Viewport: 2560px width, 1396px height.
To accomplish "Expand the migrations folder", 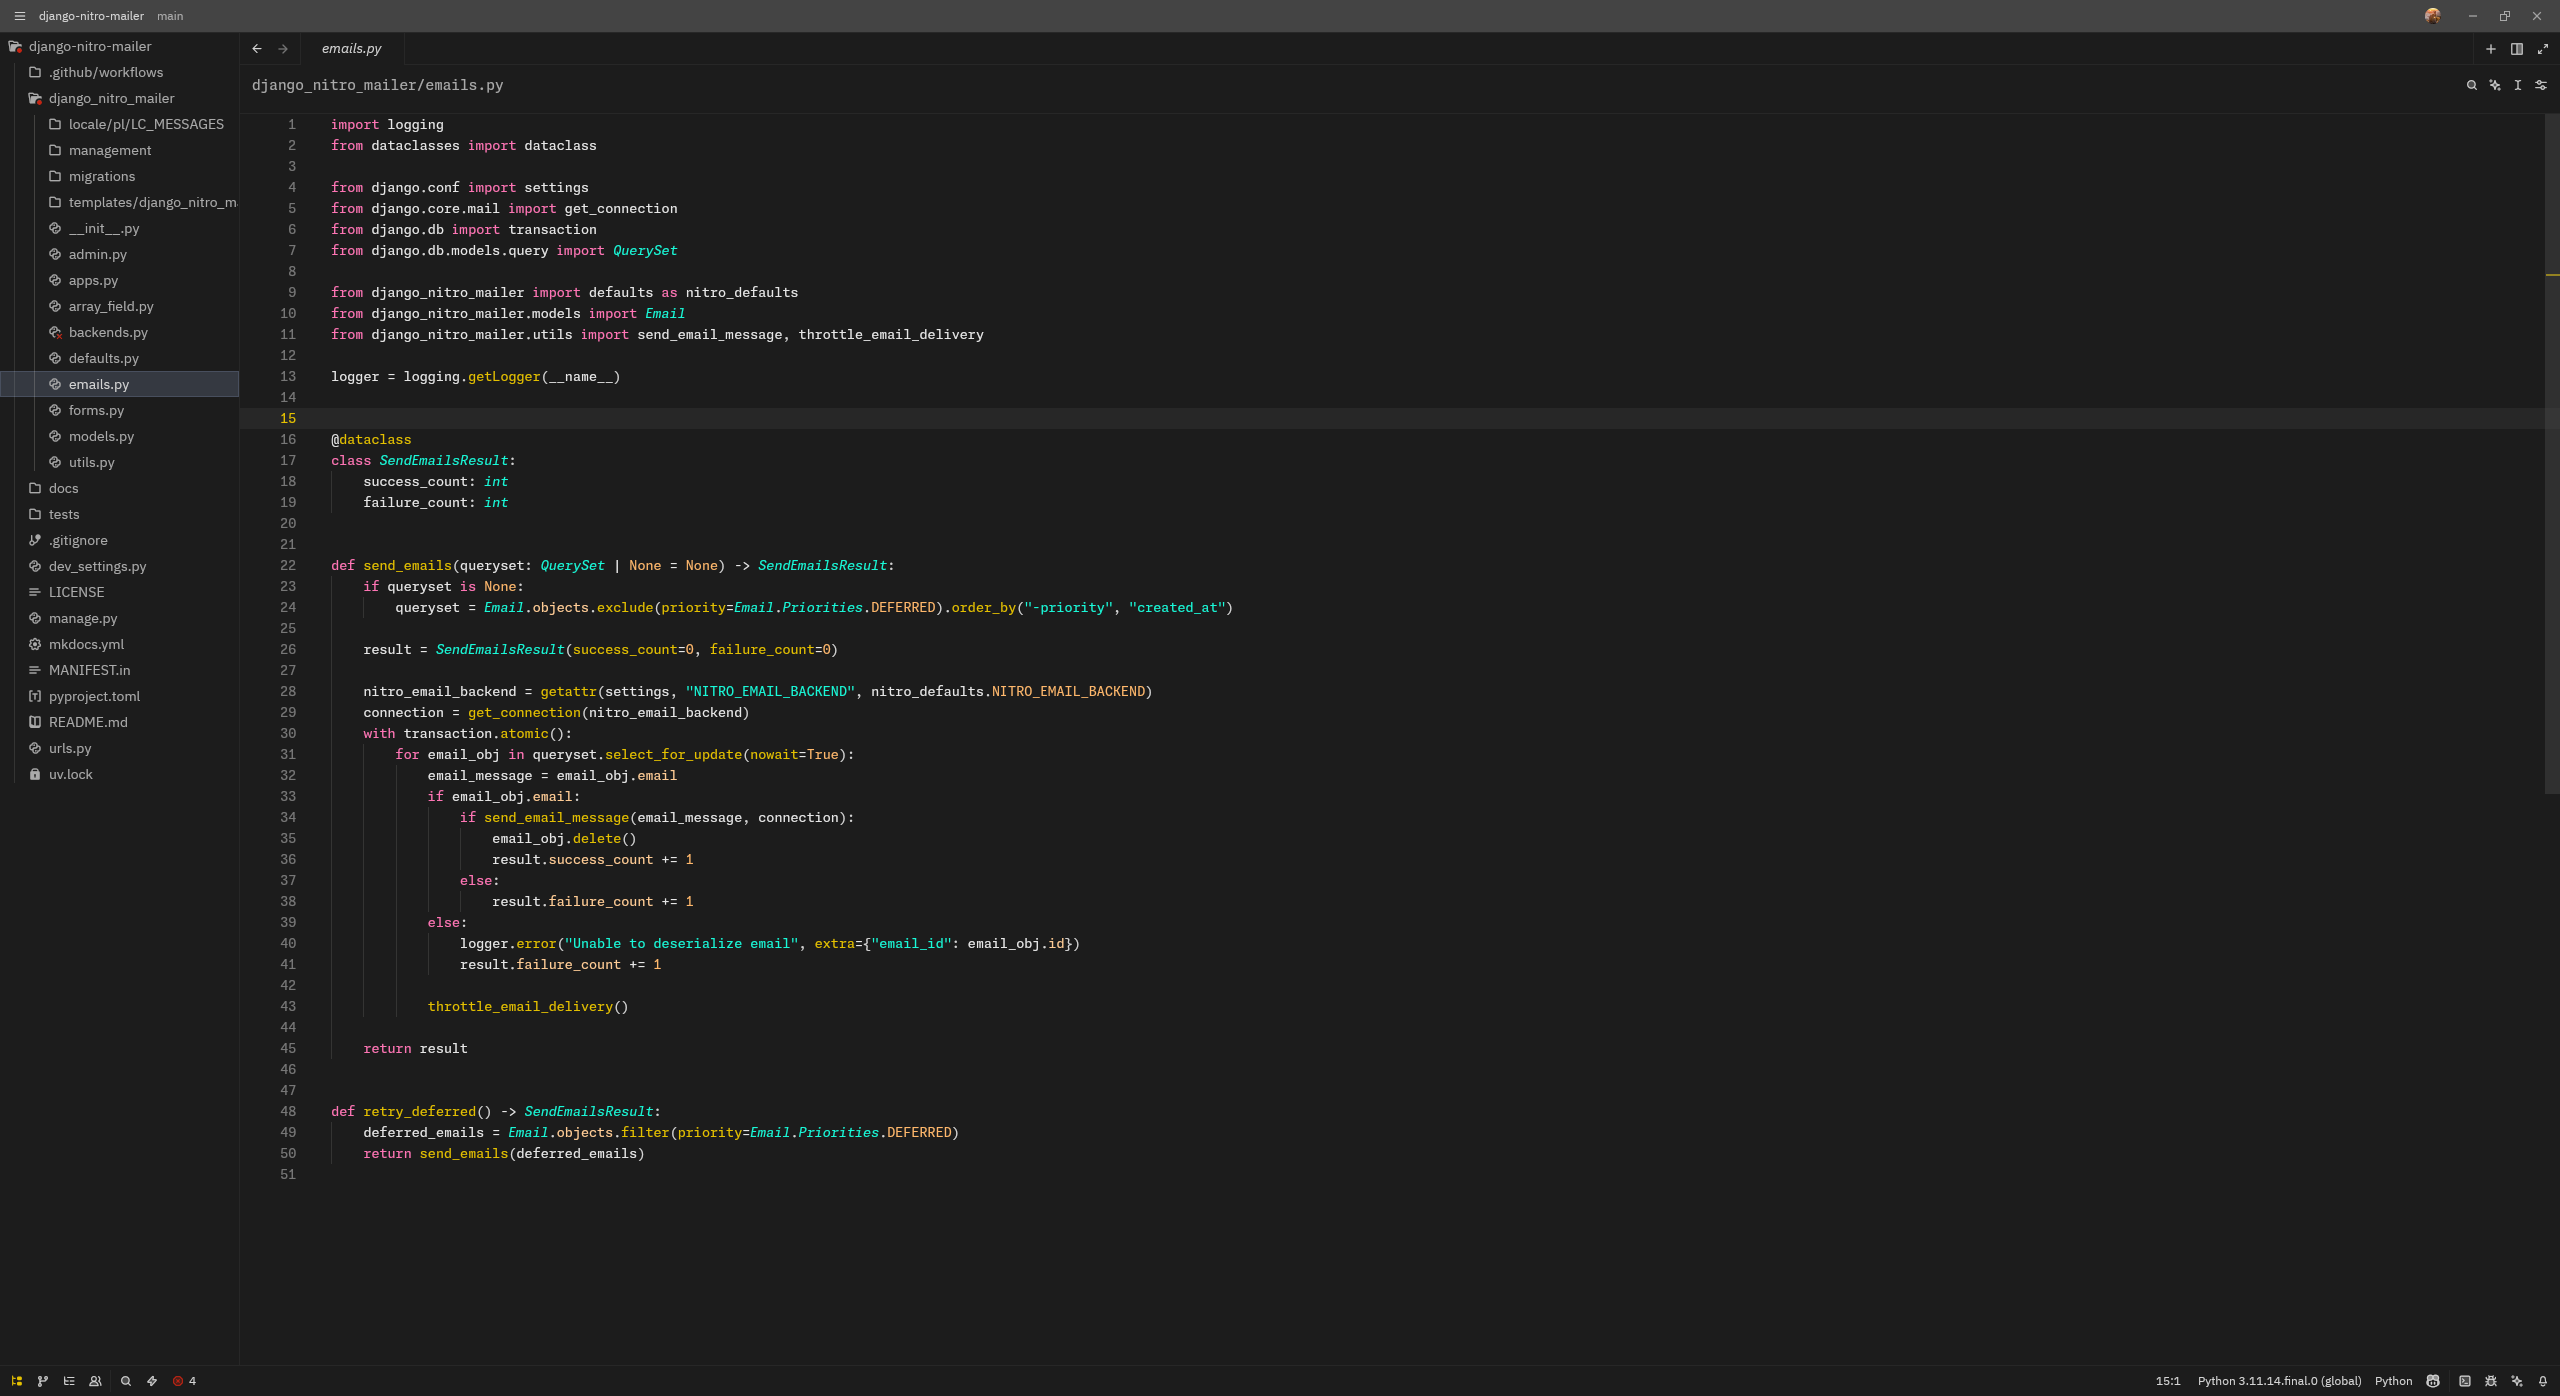I will click(101, 176).
